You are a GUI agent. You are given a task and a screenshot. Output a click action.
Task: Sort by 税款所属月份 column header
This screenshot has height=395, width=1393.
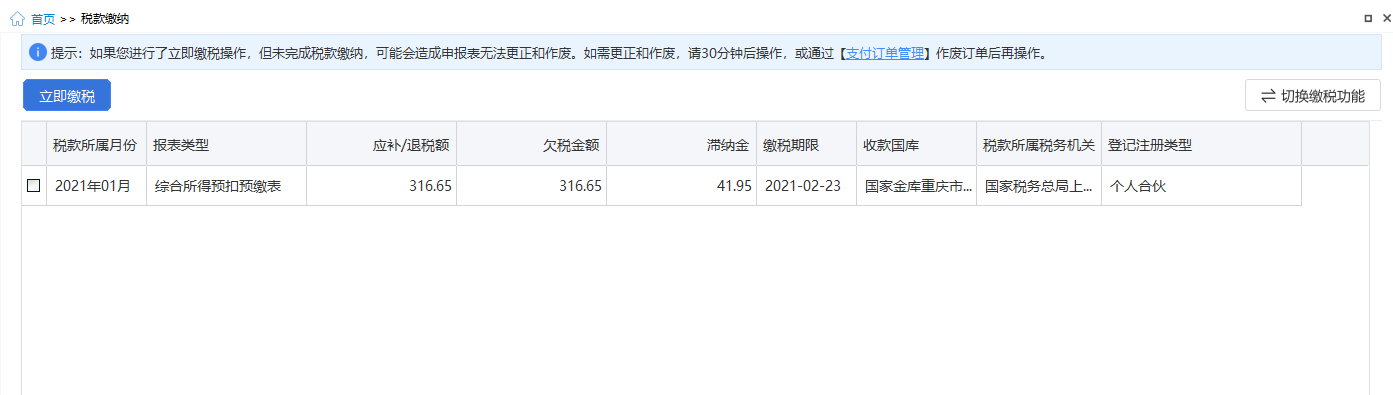(x=96, y=145)
